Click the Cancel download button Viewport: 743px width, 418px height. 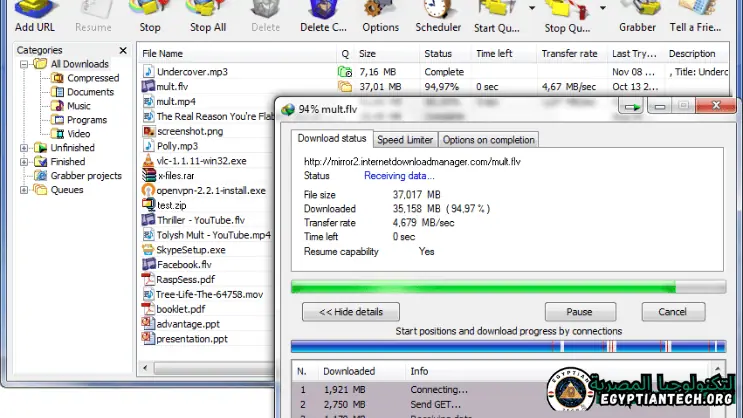click(673, 312)
